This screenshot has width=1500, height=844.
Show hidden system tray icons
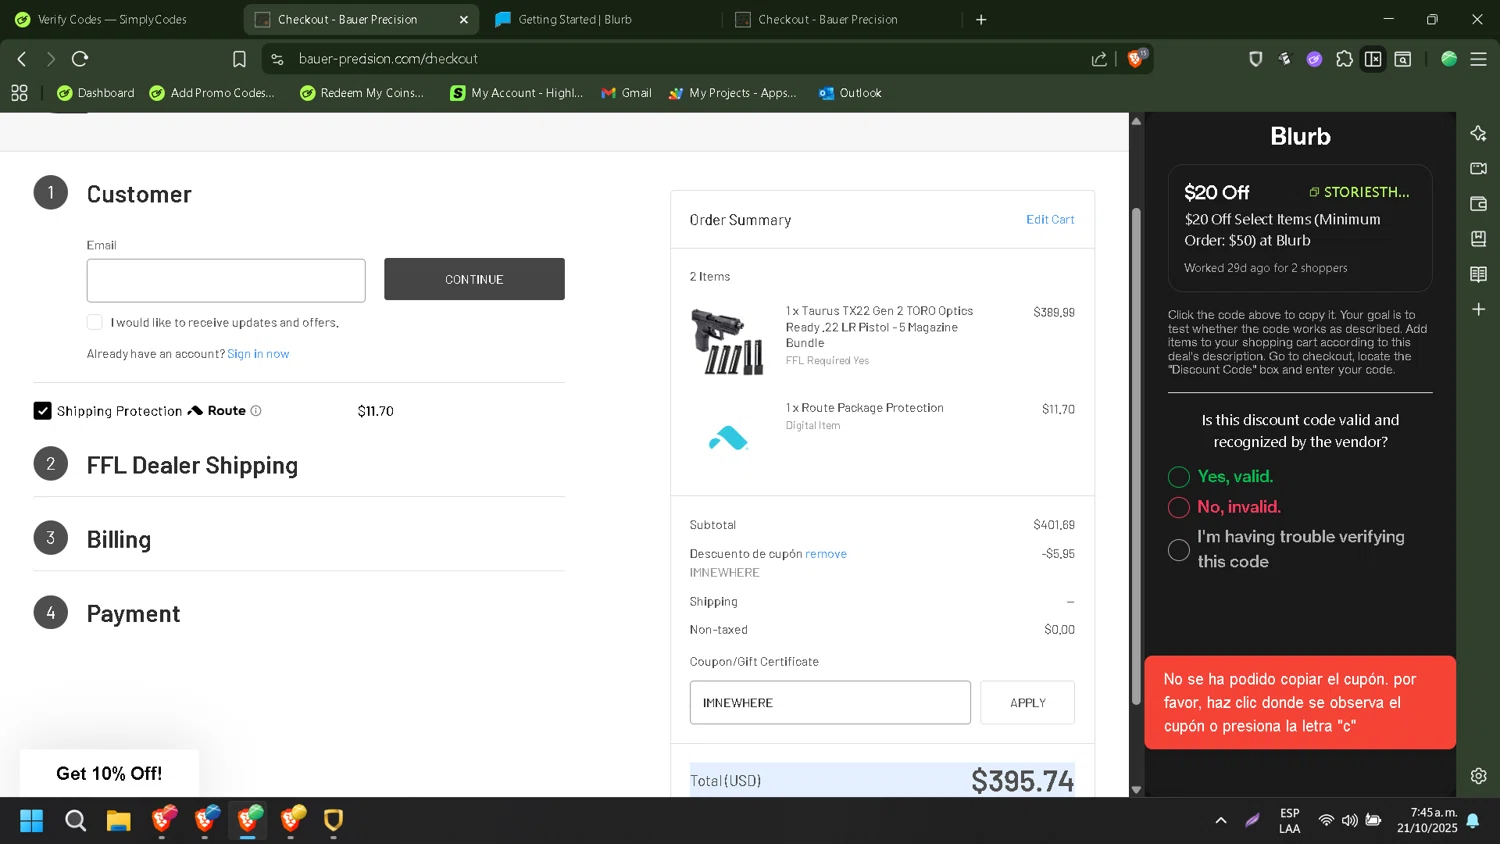(1220, 821)
